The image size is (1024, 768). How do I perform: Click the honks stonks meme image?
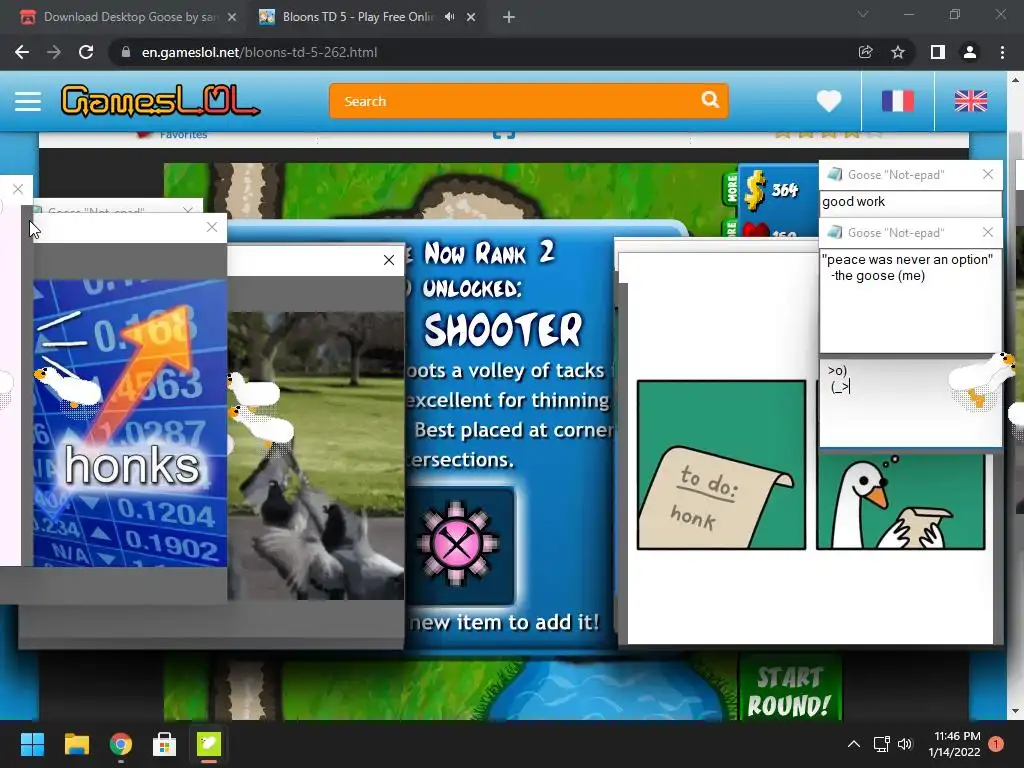tap(130, 423)
